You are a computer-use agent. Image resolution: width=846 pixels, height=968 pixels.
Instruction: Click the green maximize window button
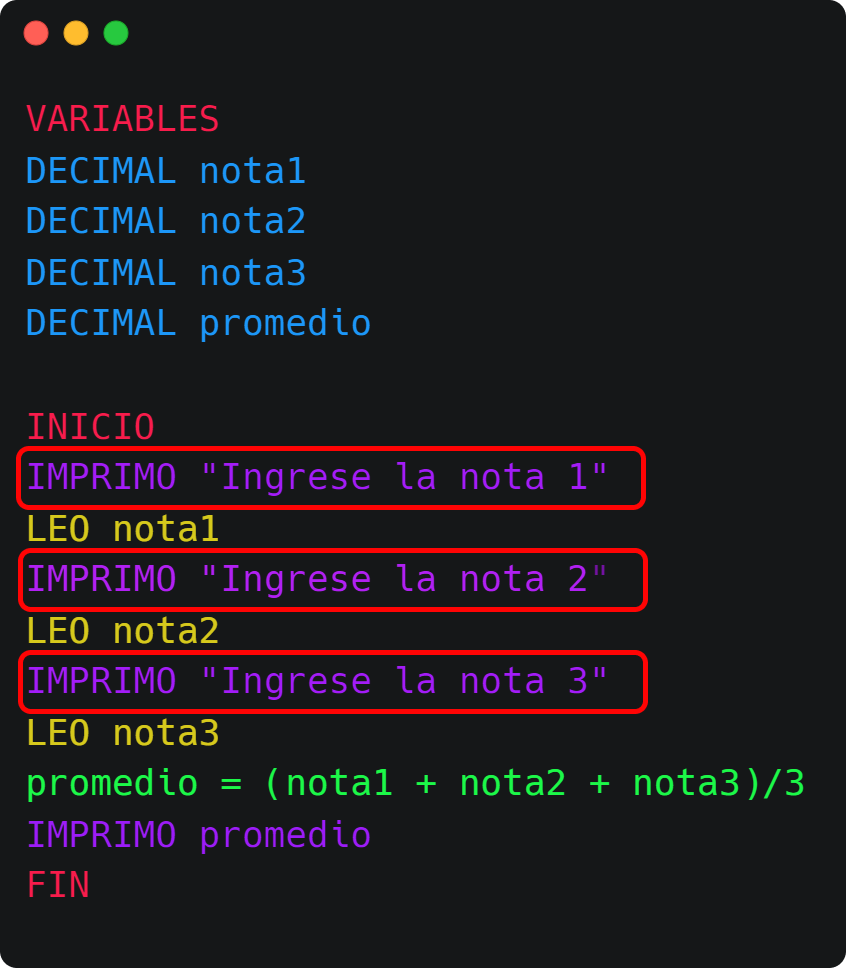click(116, 33)
